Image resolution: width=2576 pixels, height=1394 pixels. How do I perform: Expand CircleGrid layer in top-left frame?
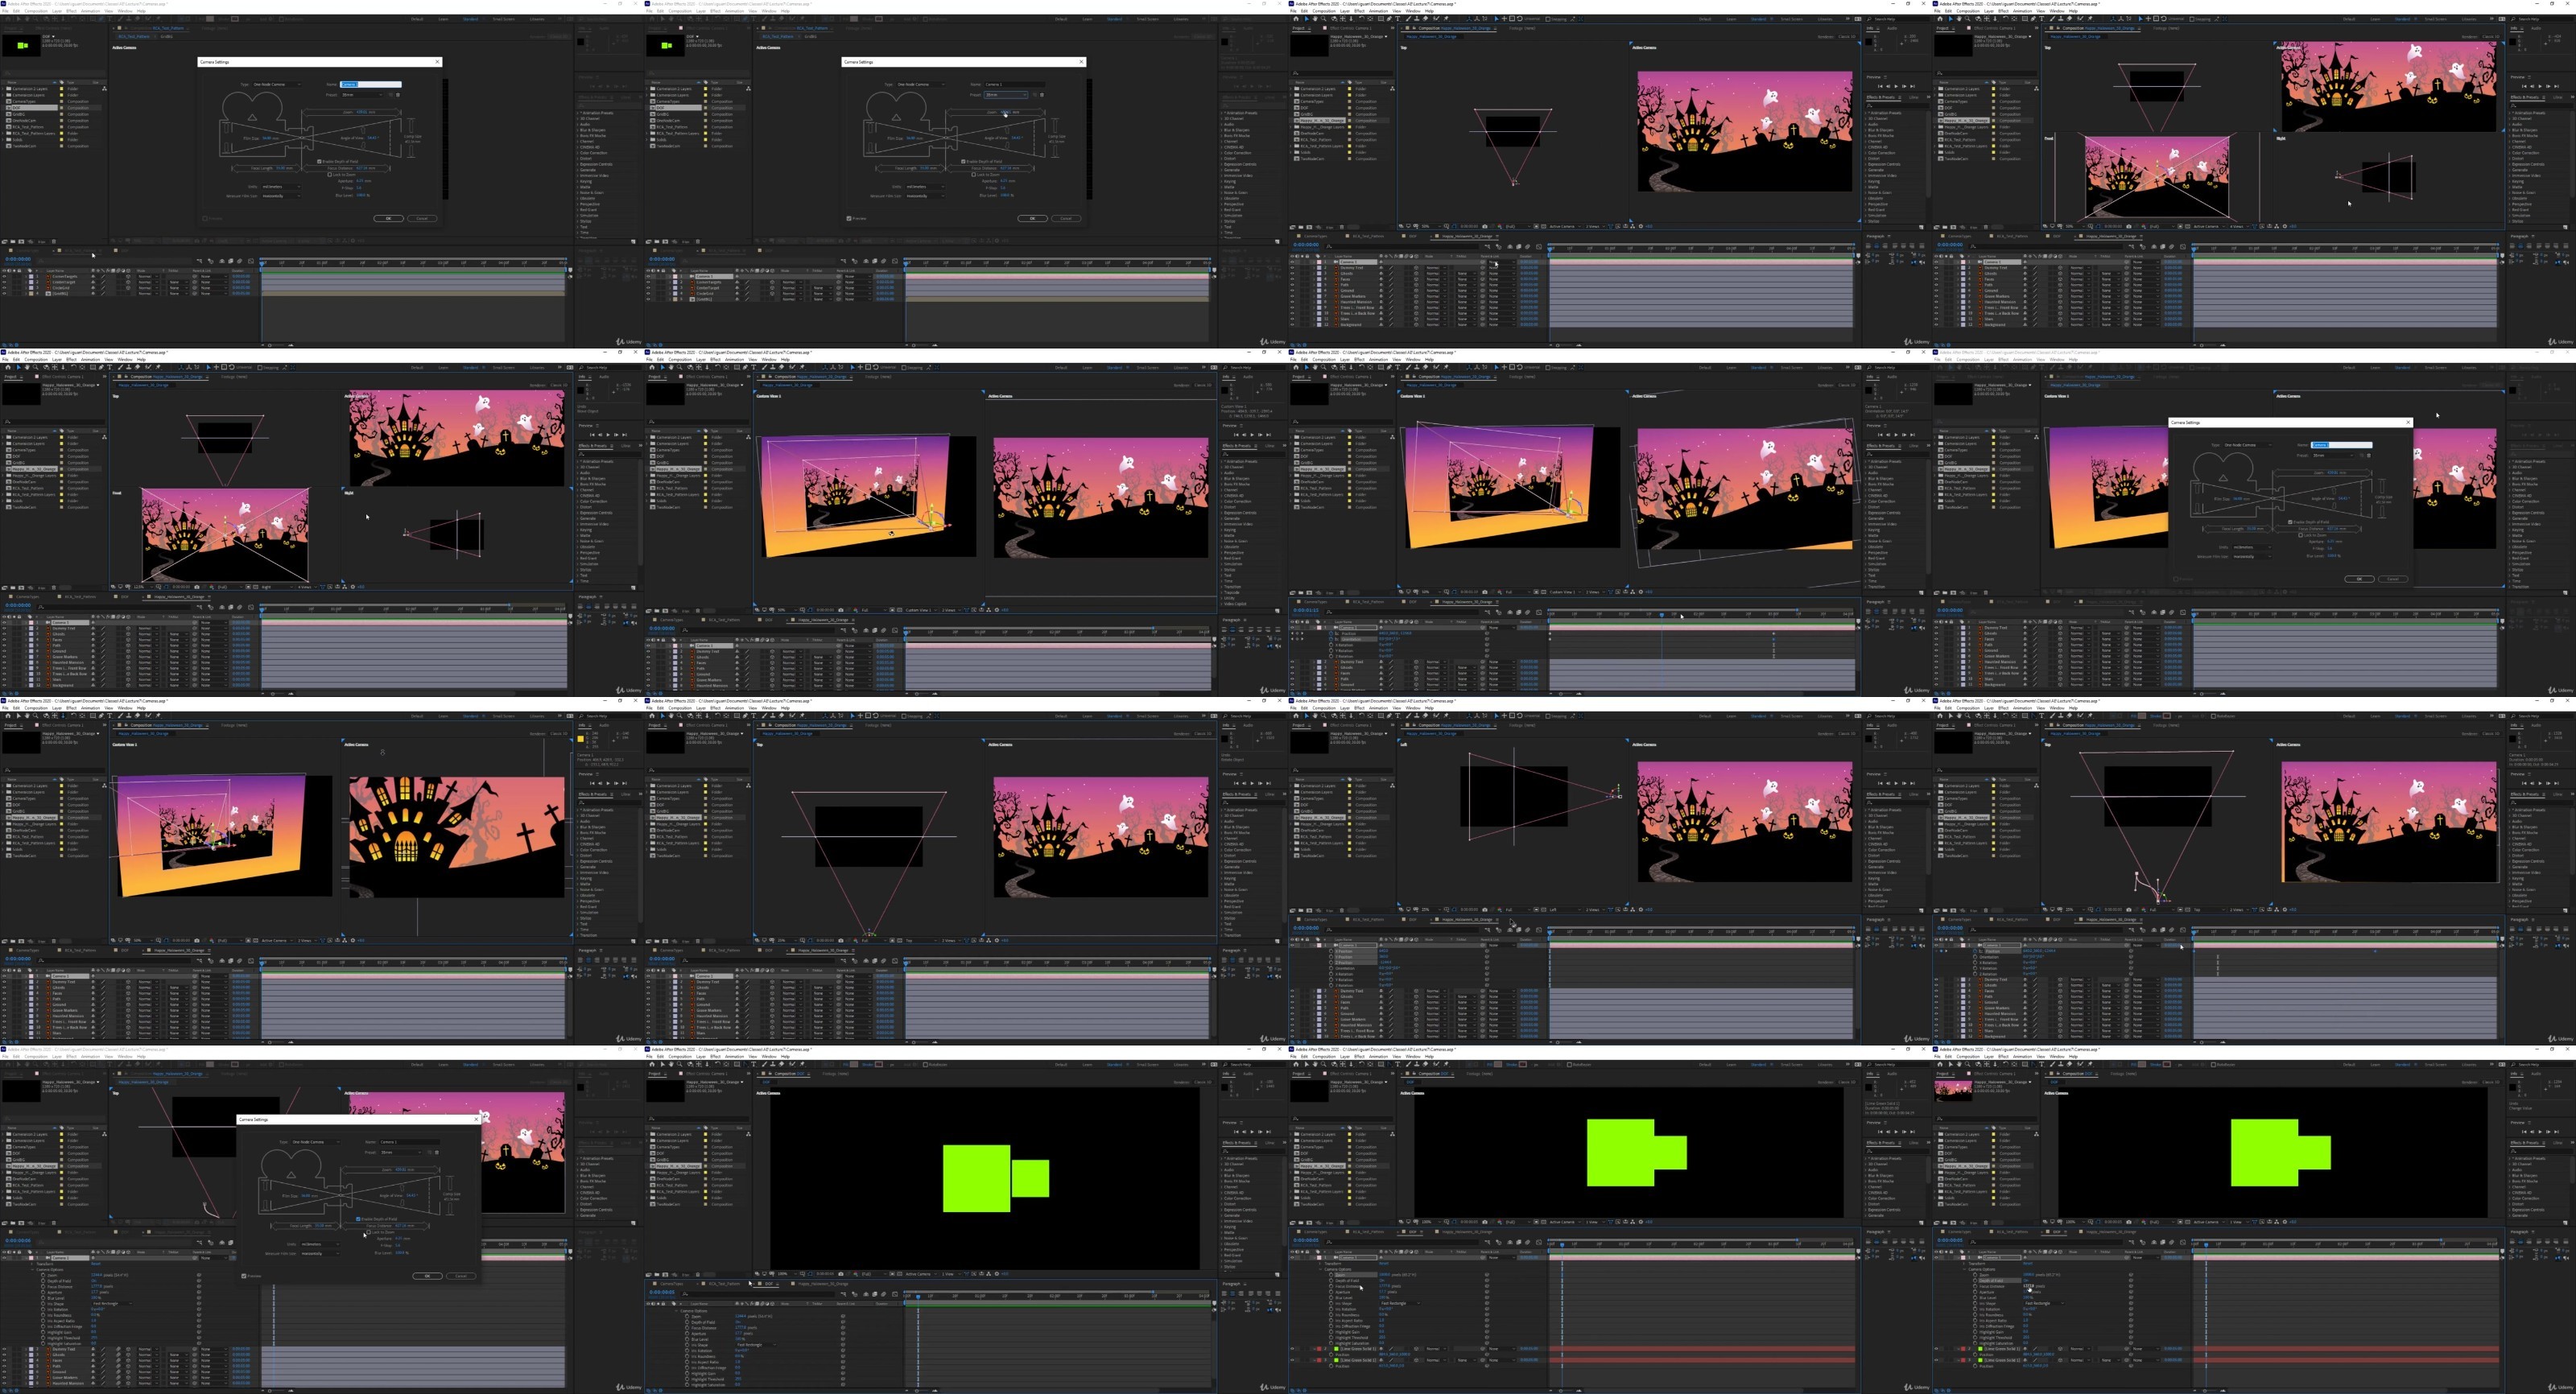(x=26, y=288)
